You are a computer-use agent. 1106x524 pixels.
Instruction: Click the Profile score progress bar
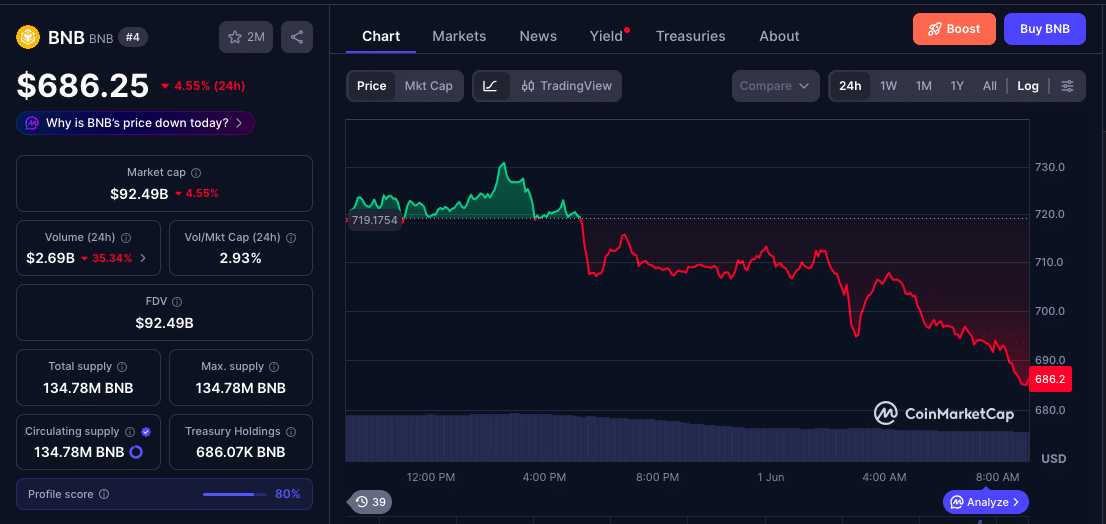(x=233, y=494)
